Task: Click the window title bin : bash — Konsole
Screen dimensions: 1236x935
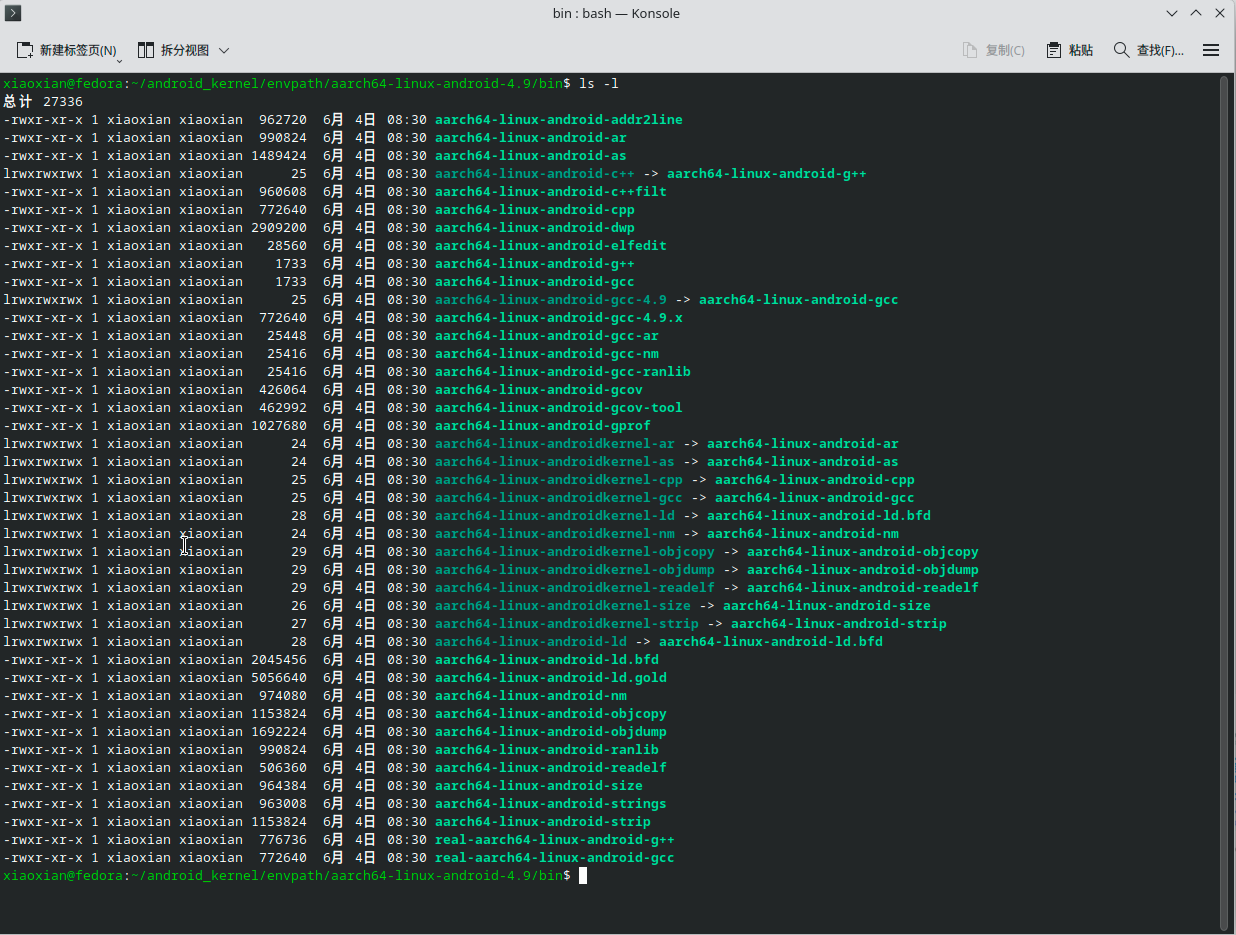Action: [x=616, y=13]
